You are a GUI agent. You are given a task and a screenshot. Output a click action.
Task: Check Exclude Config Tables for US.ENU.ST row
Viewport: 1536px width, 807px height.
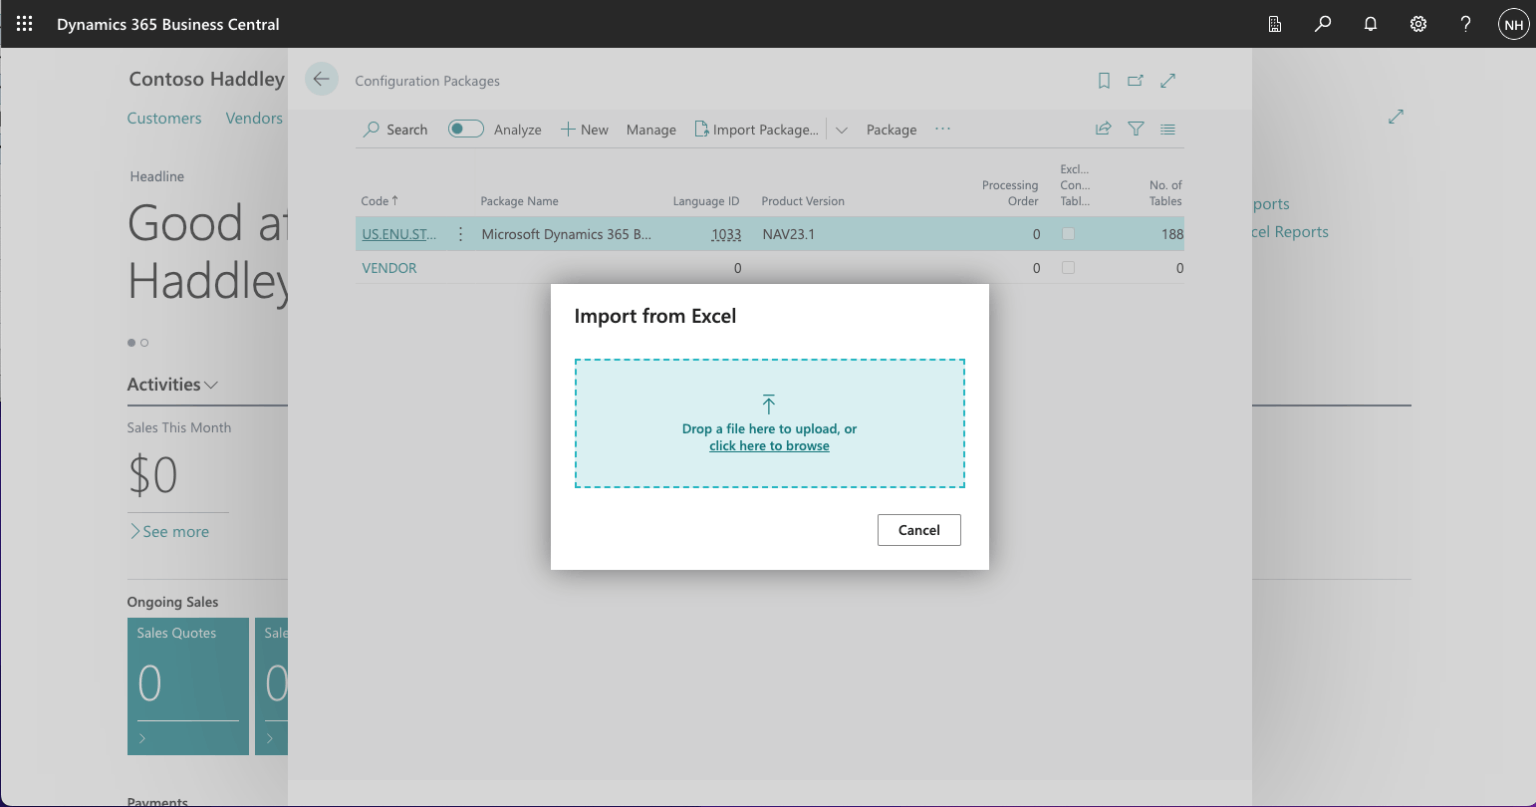(1068, 234)
